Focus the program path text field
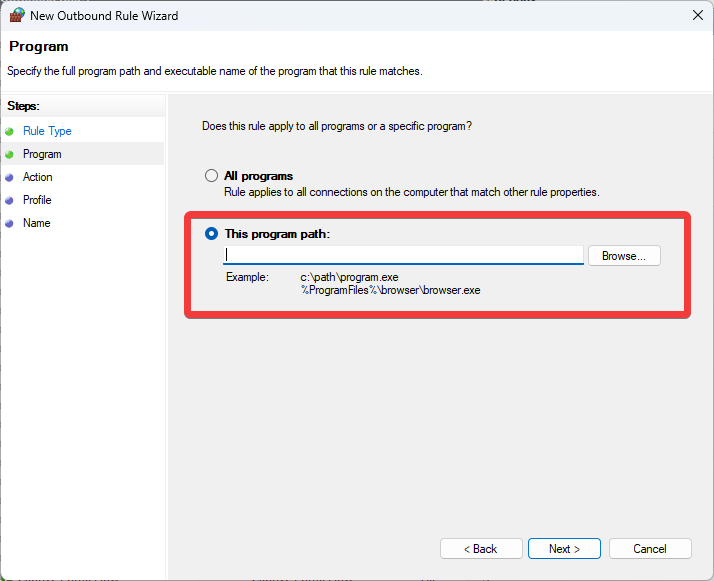This screenshot has height=581, width=714. point(403,255)
